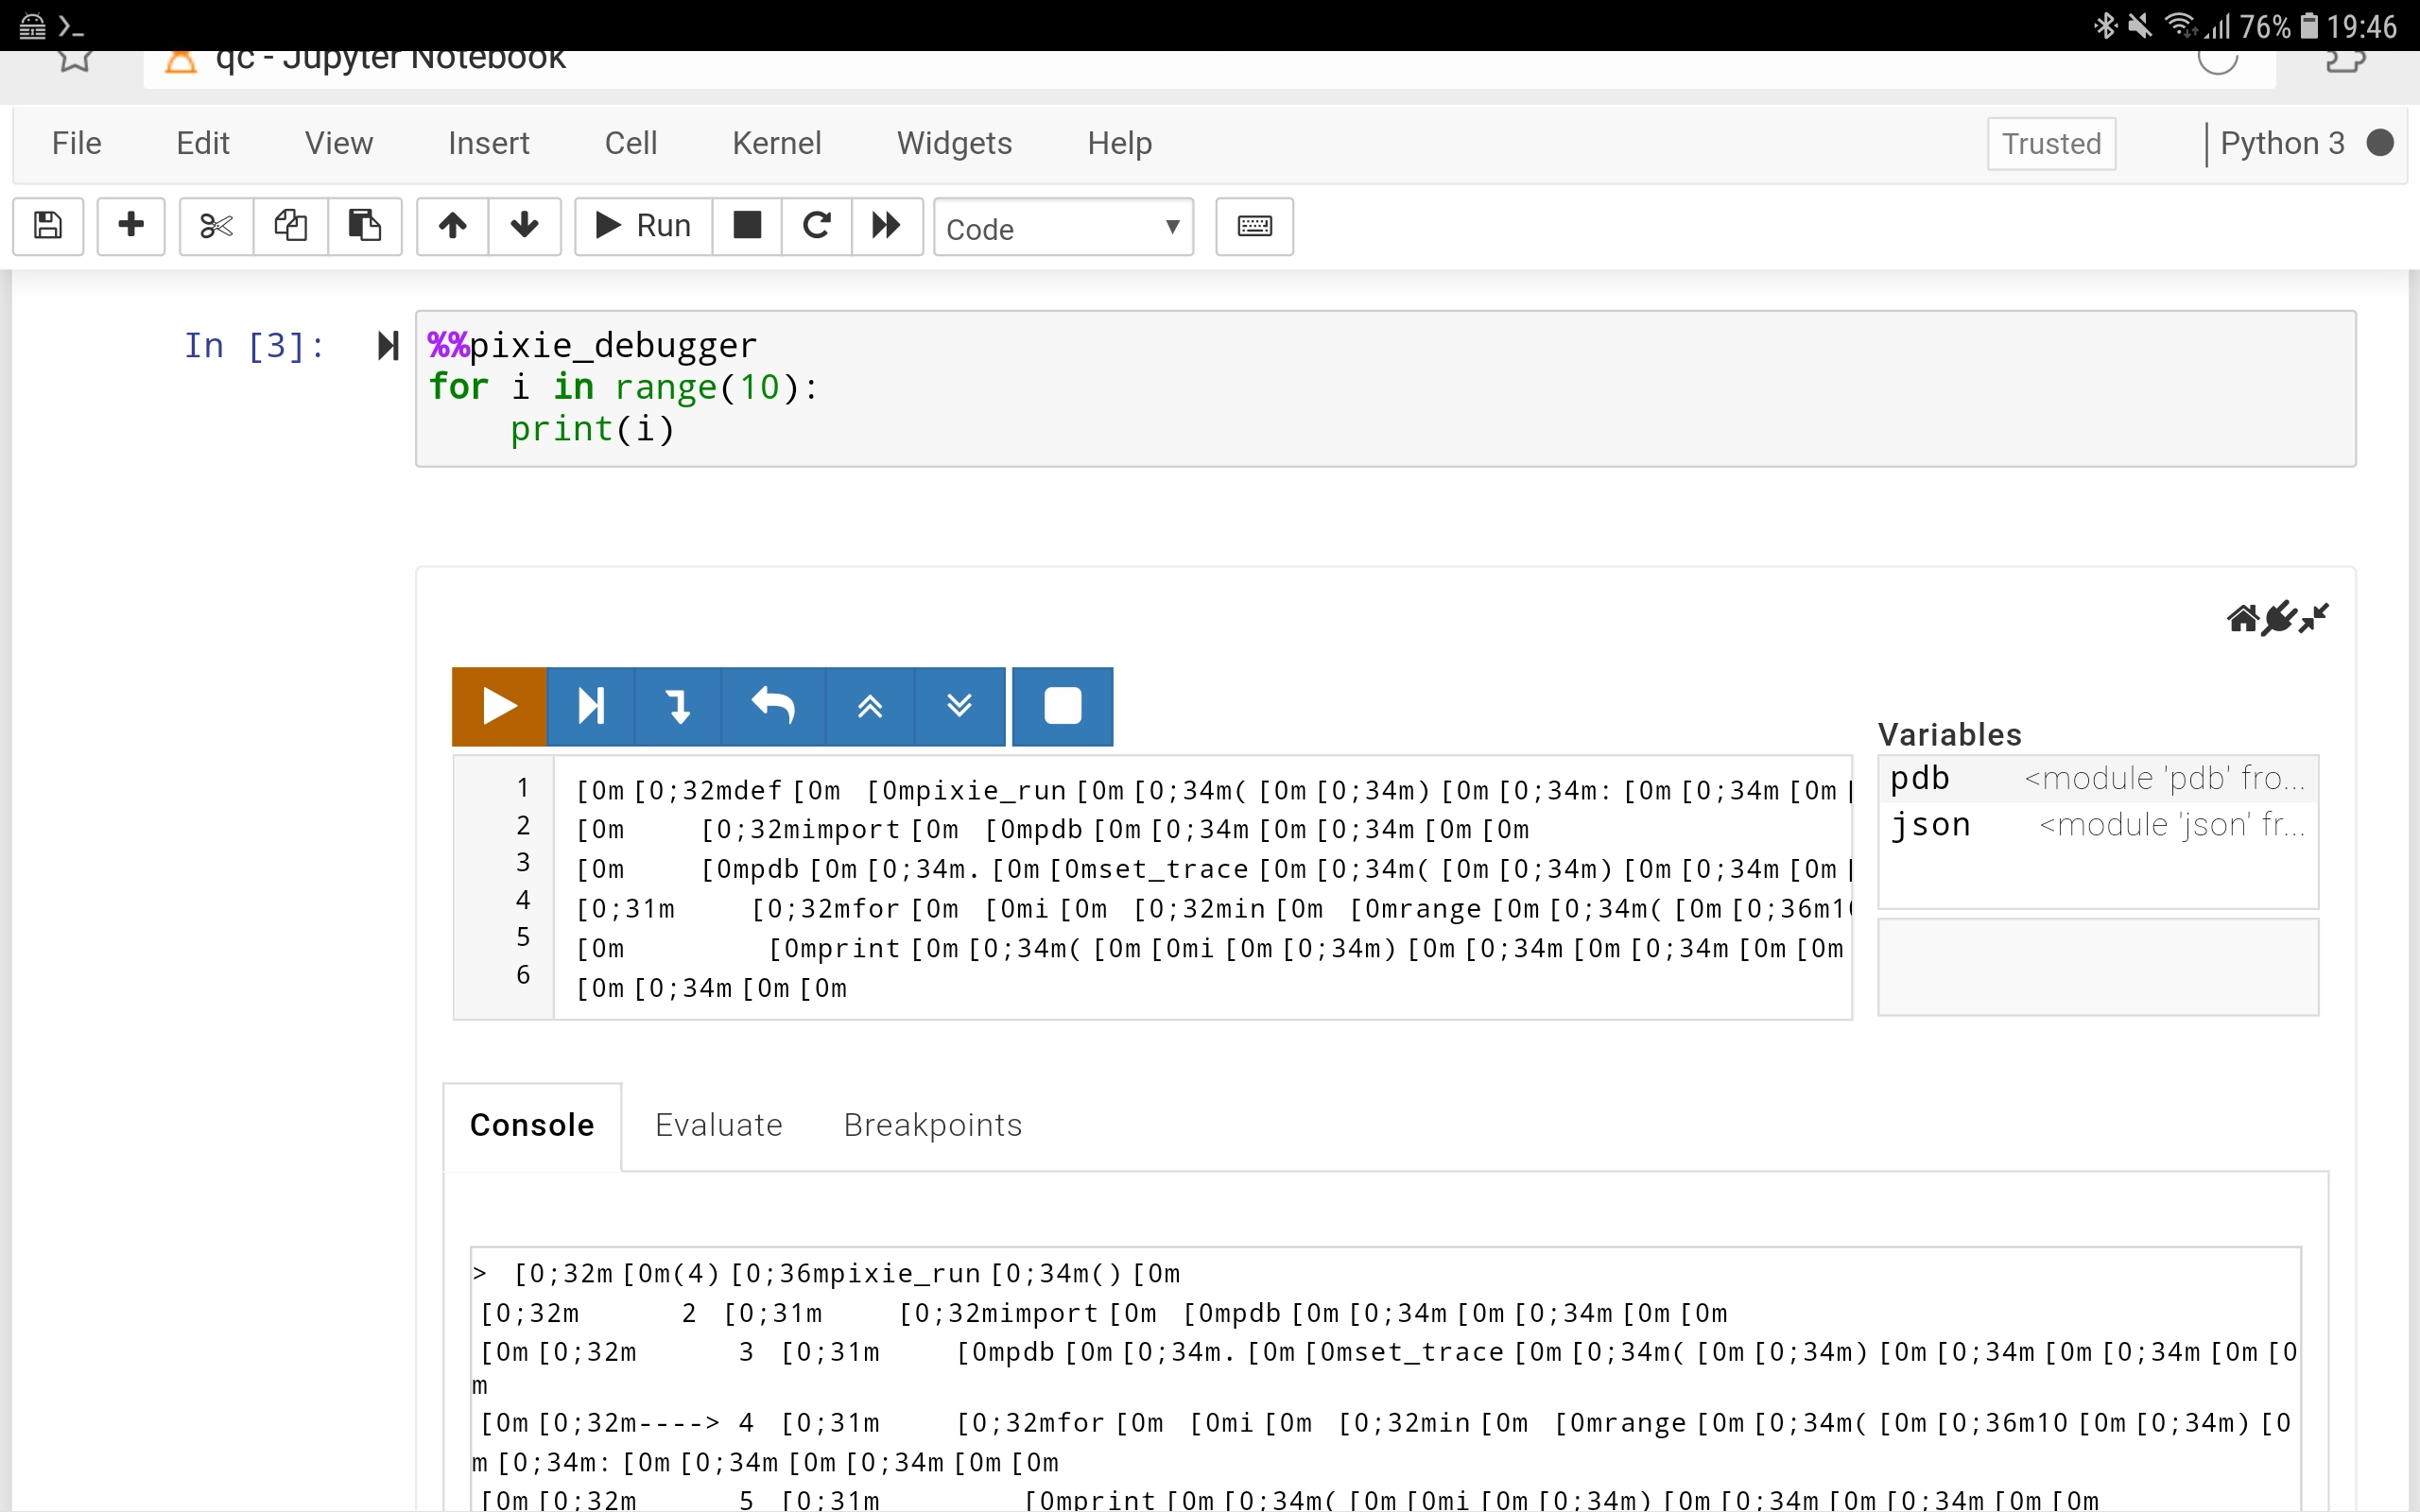Viewport: 2420px width, 1512px height.
Task: Stop the debugging session
Action: tap(1062, 706)
